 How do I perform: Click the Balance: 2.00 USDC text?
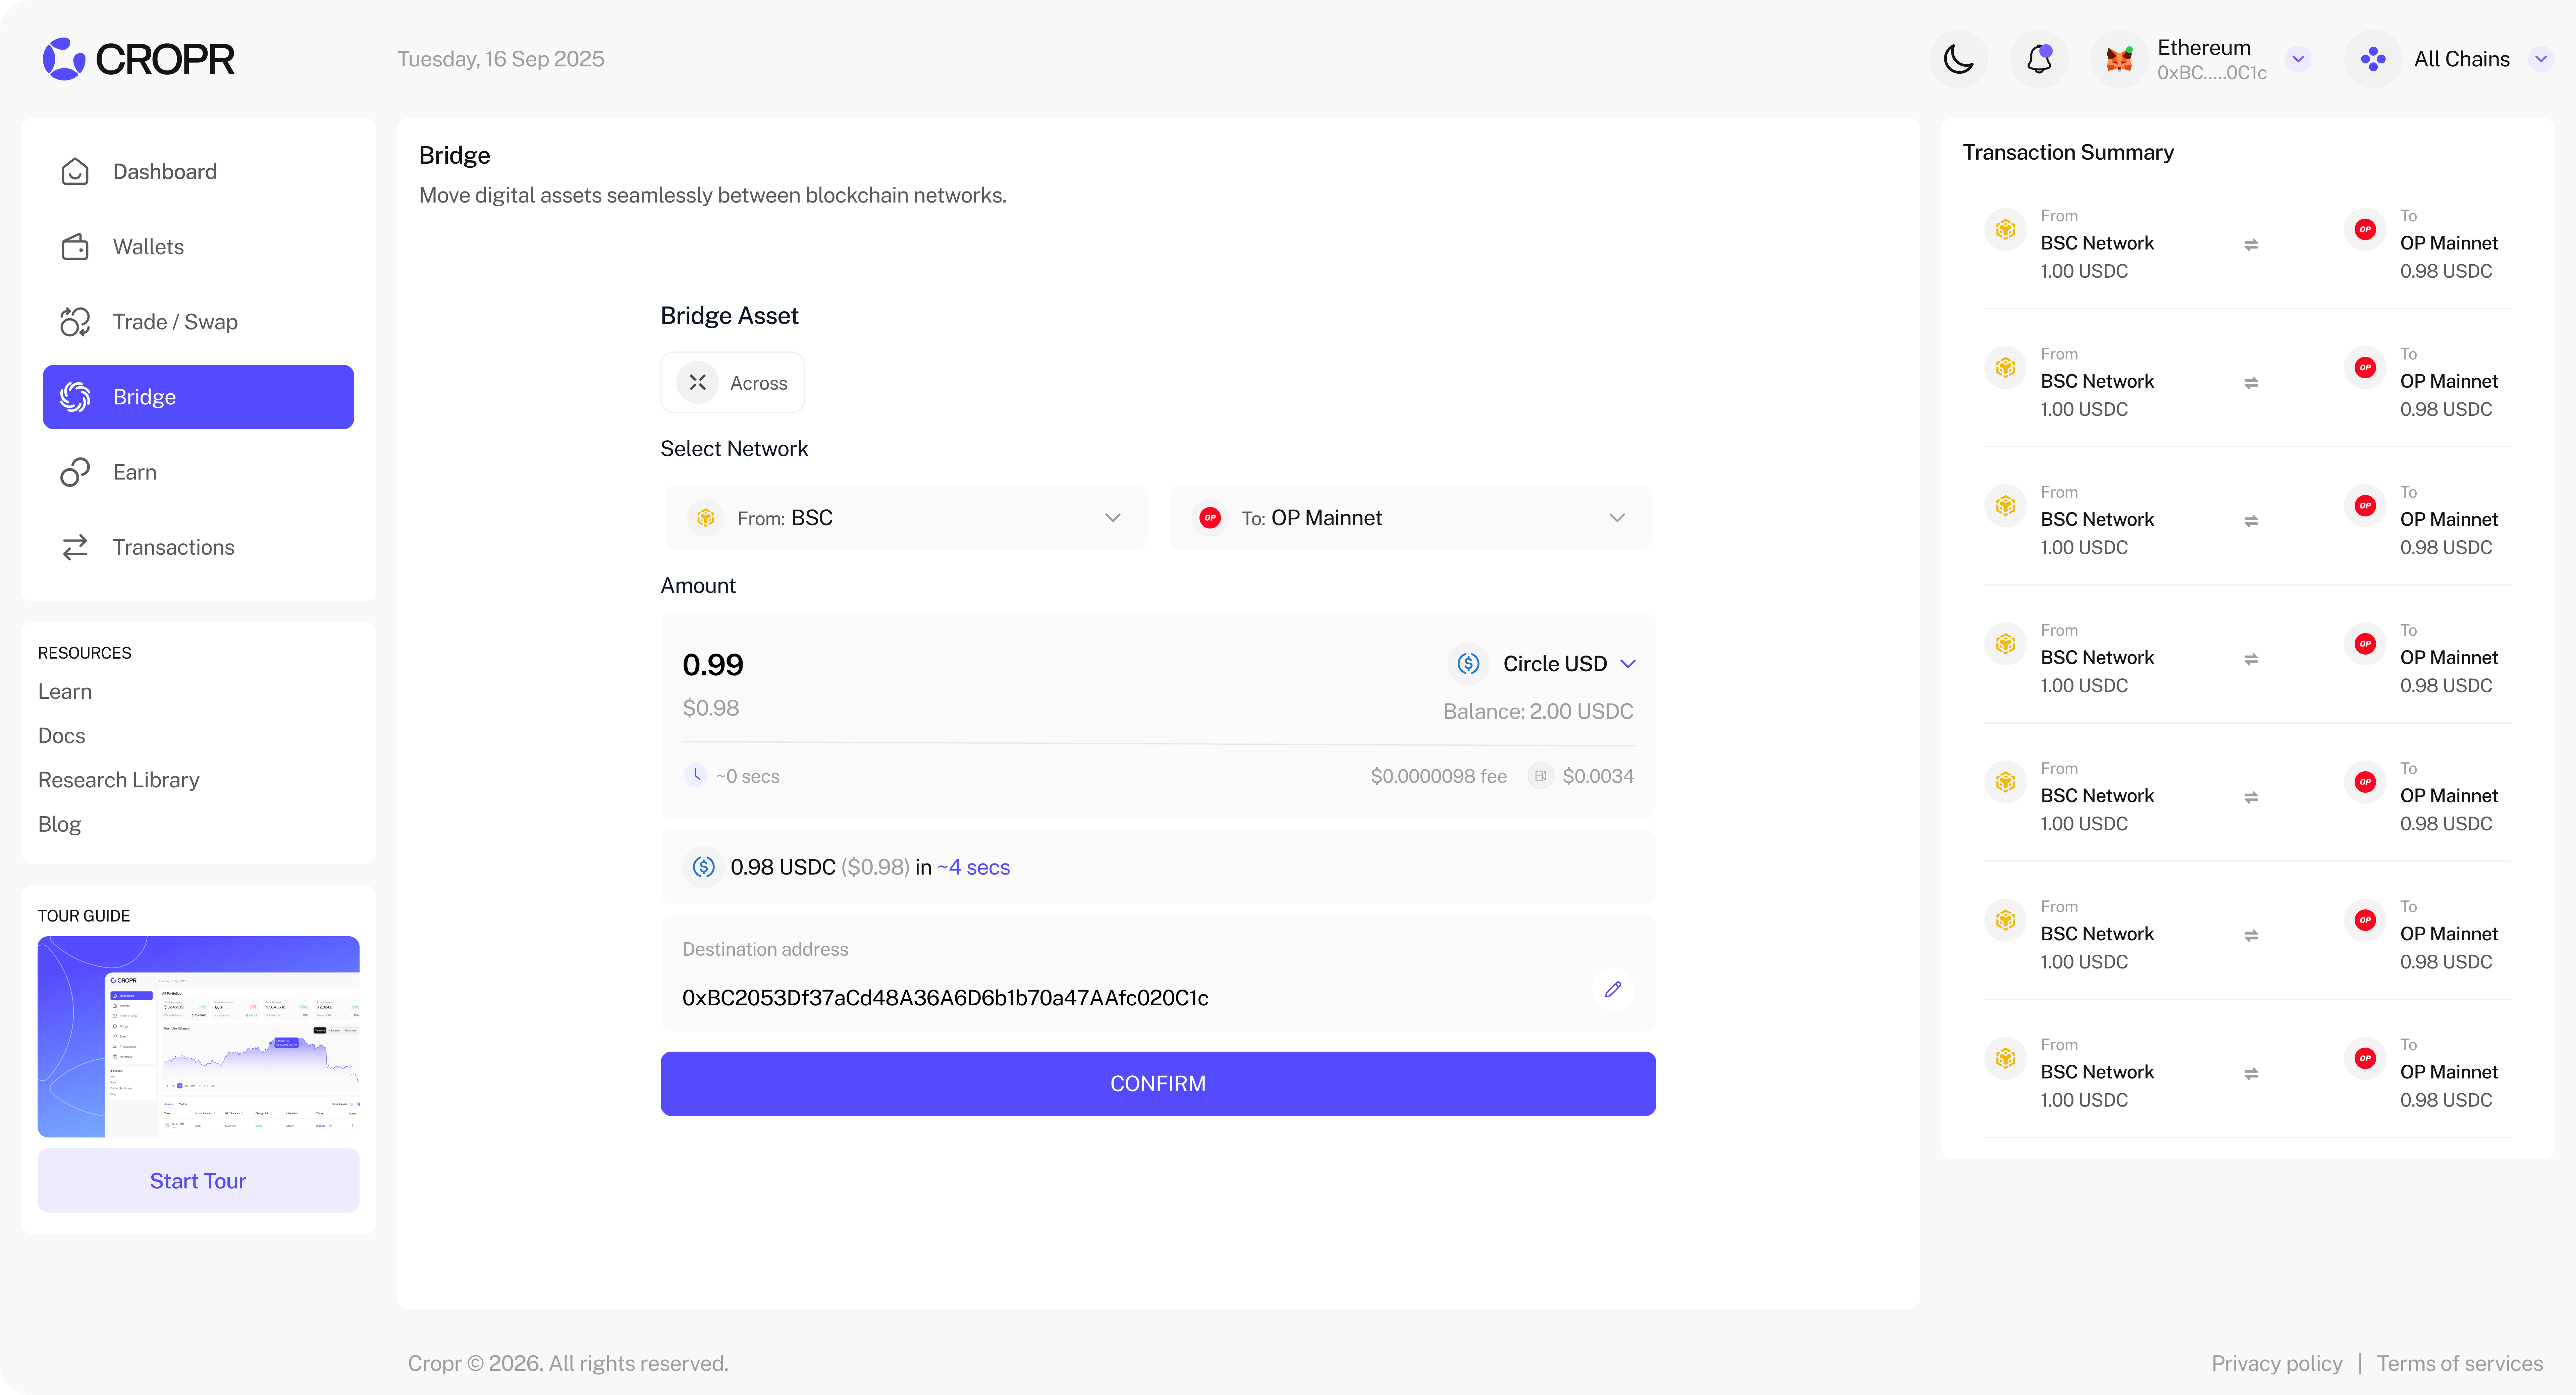[x=1538, y=712]
